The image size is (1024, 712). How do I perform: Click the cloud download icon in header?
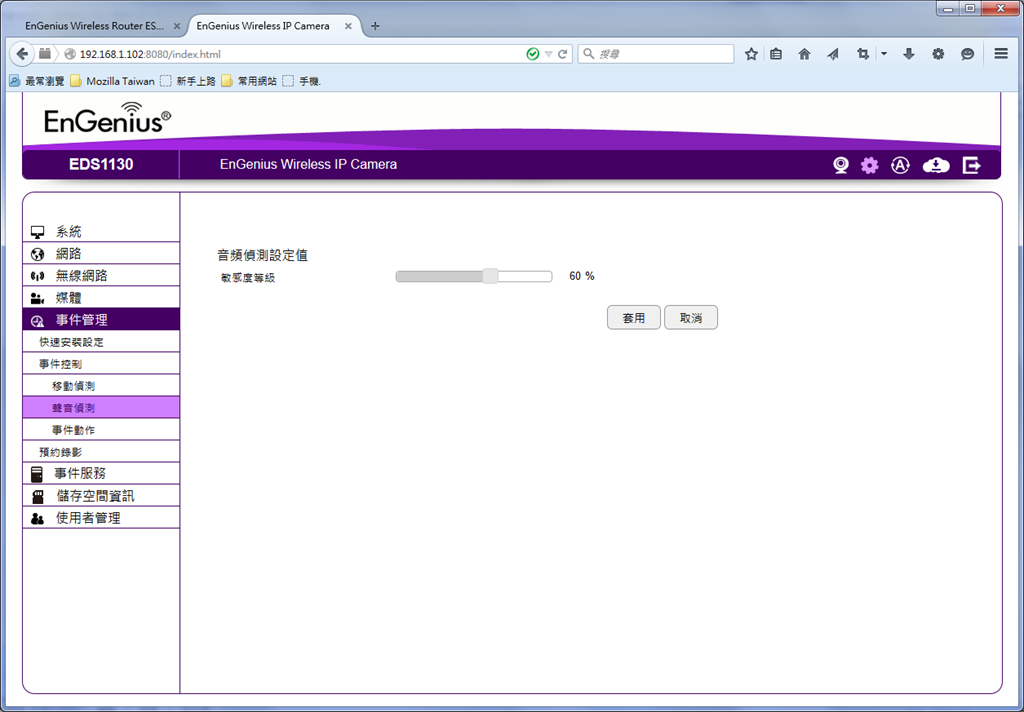[936, 165]
